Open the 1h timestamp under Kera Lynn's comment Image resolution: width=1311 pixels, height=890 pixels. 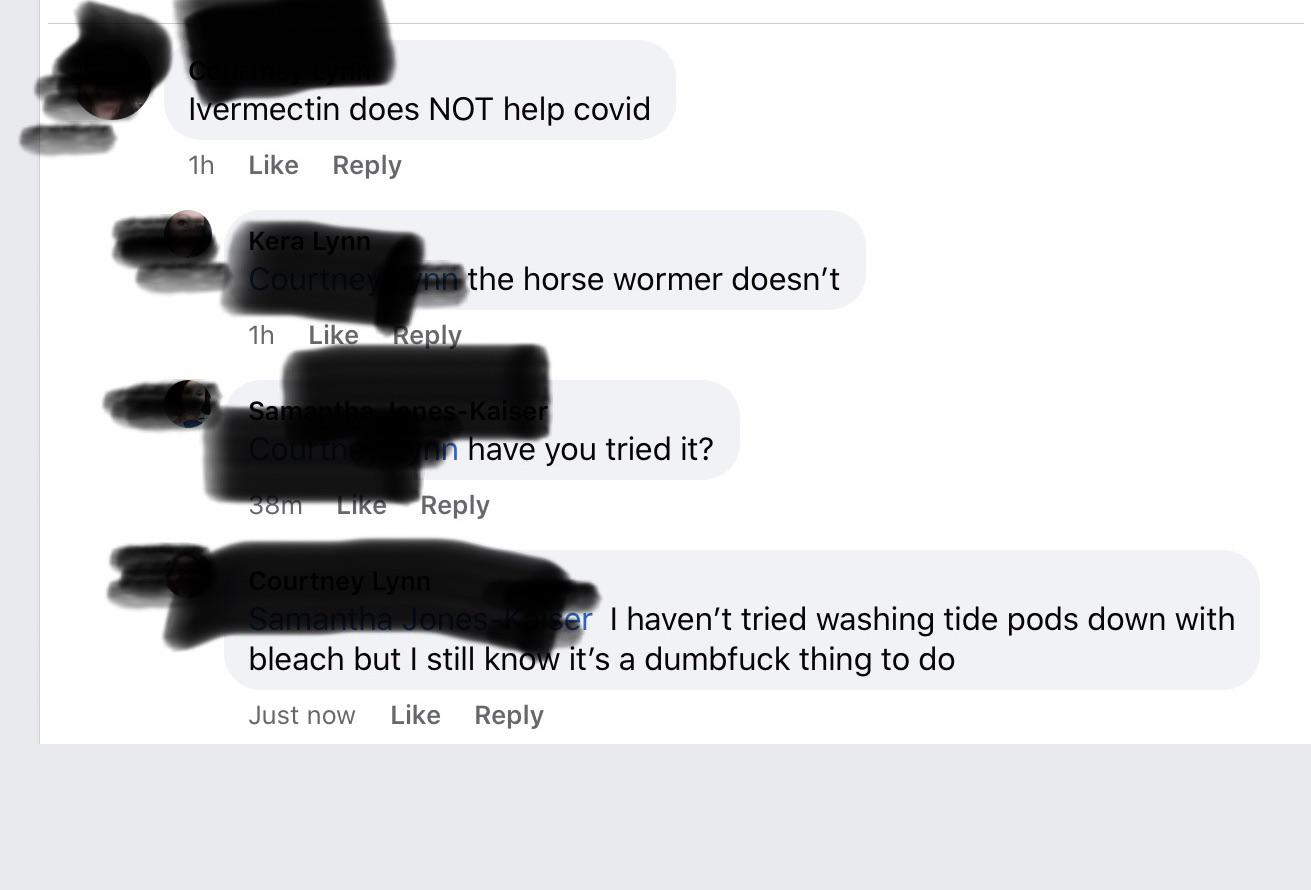point(261,335)
